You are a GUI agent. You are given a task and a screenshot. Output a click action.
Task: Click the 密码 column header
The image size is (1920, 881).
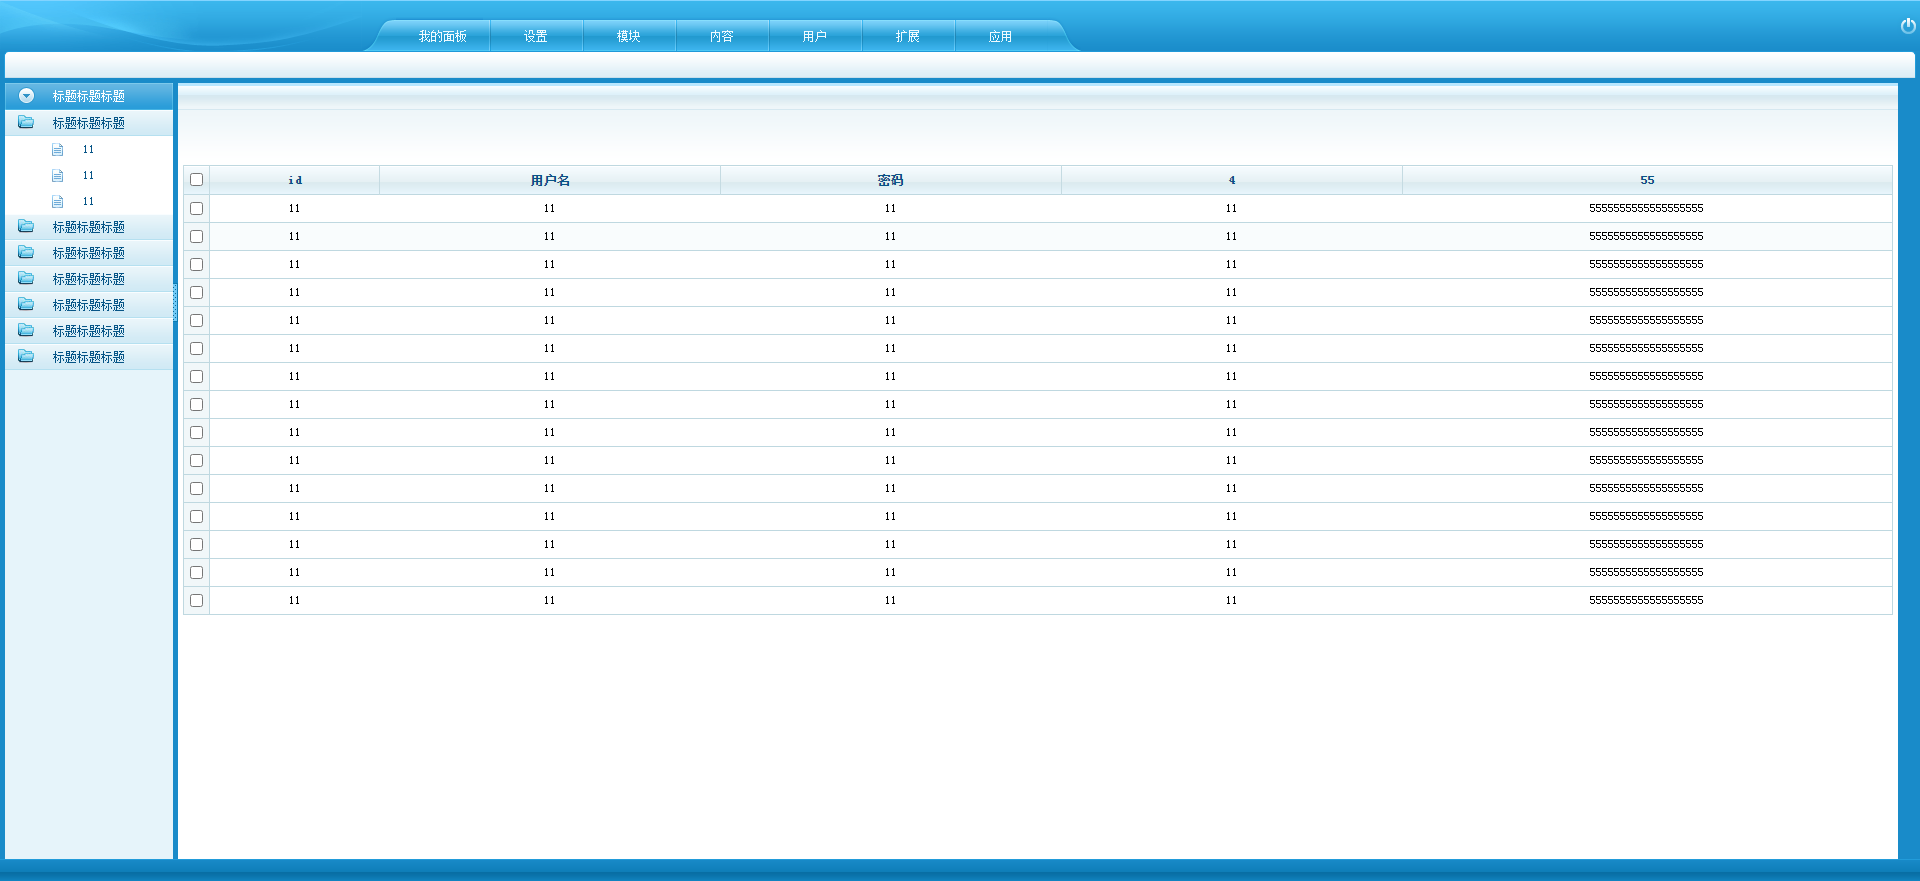click(890, 180)
